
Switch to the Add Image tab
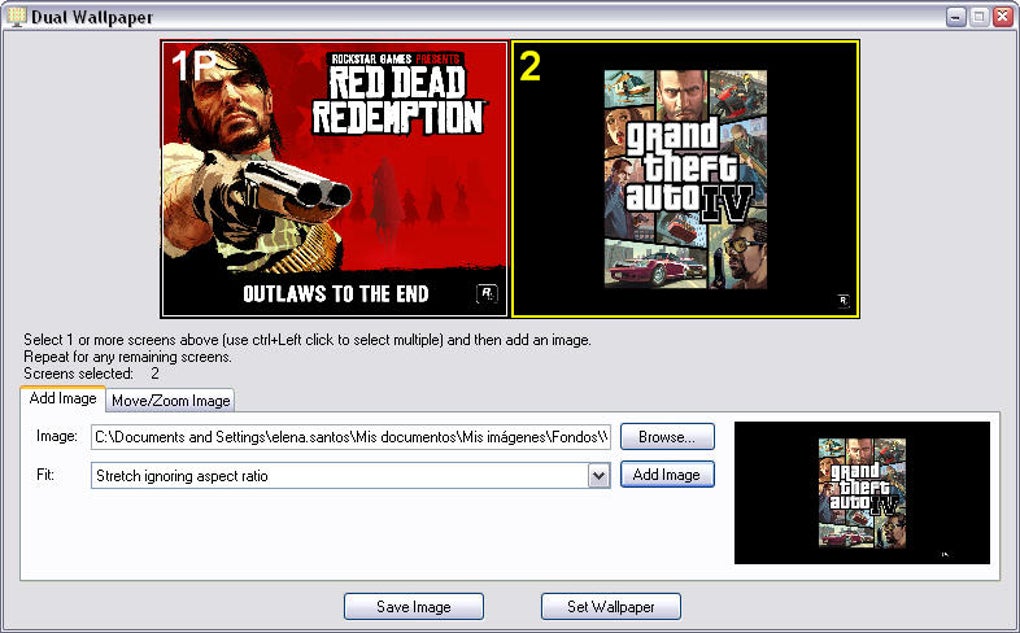63,398
